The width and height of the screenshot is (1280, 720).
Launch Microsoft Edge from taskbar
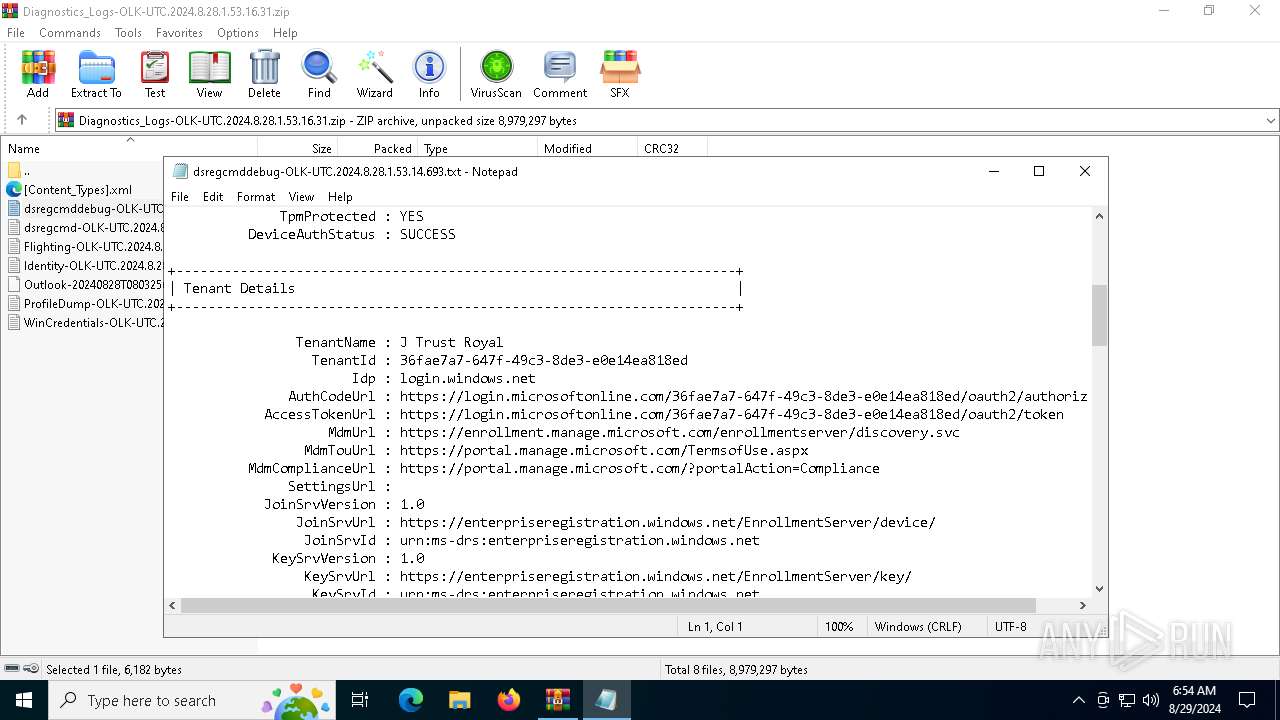point(411,700)
